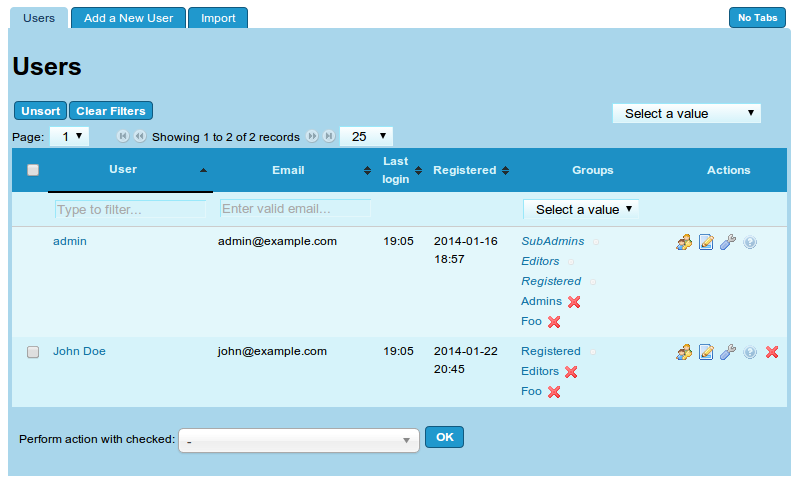This screenshot has width=797, height=486.
Task: Click the edit icon in admin's row
Action: [706, 242]
